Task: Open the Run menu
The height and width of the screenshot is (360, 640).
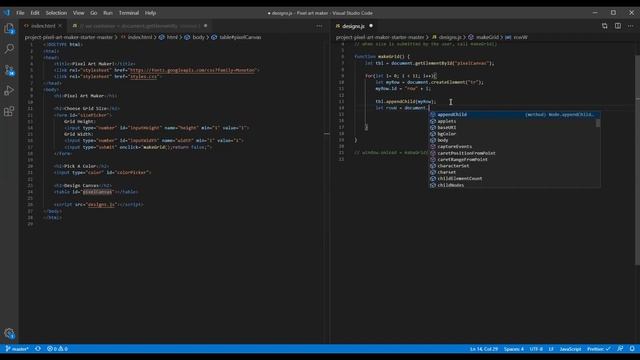Action: click(x=108, y=13)
